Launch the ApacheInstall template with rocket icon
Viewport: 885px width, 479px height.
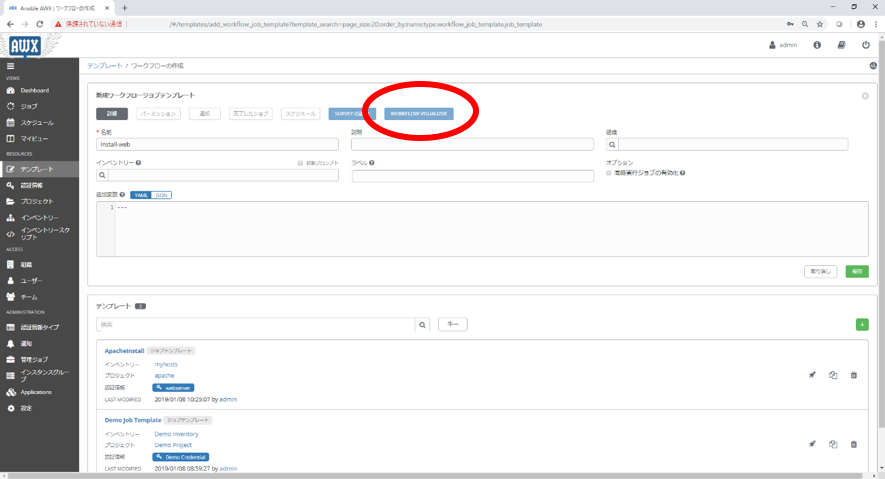click(813, 375)
